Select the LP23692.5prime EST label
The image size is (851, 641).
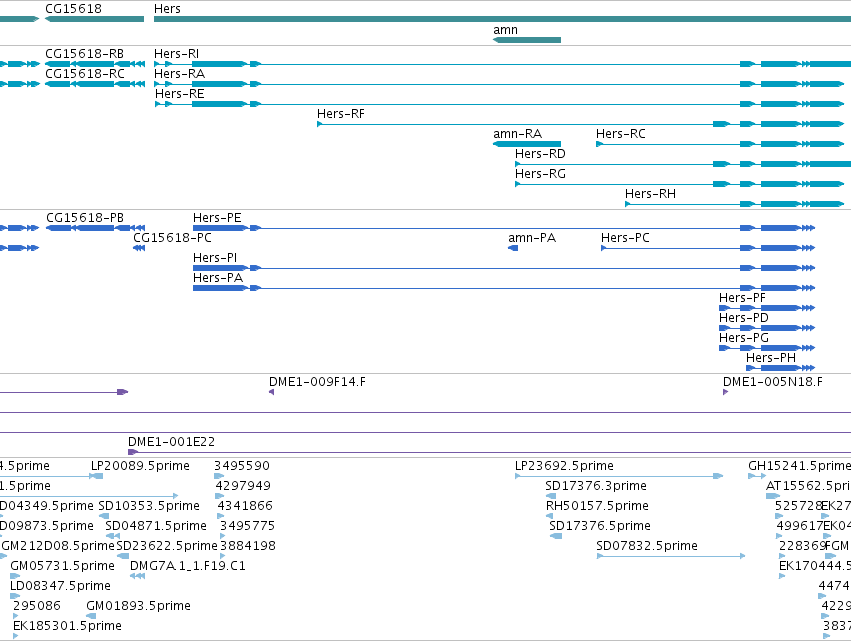[x=564, y=467]
